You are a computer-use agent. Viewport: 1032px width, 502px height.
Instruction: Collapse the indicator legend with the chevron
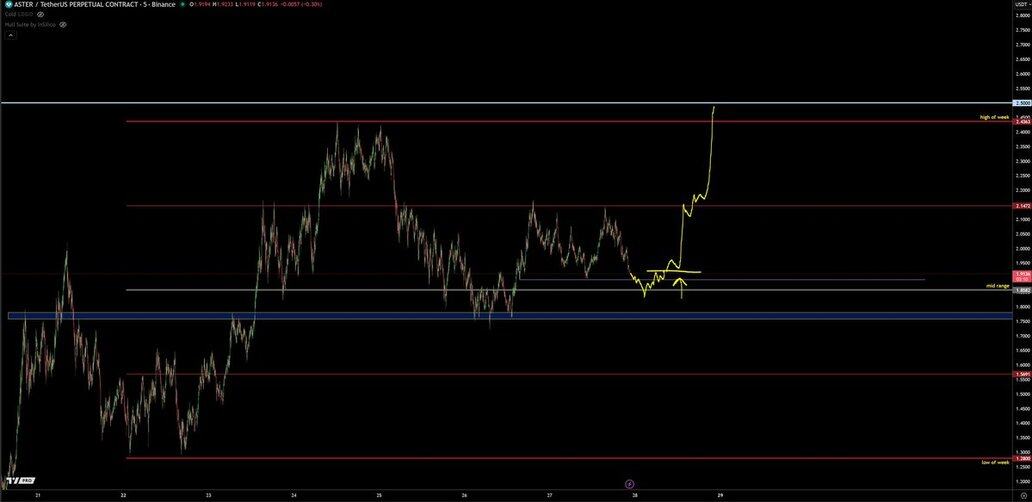click(x=11, y=35)
